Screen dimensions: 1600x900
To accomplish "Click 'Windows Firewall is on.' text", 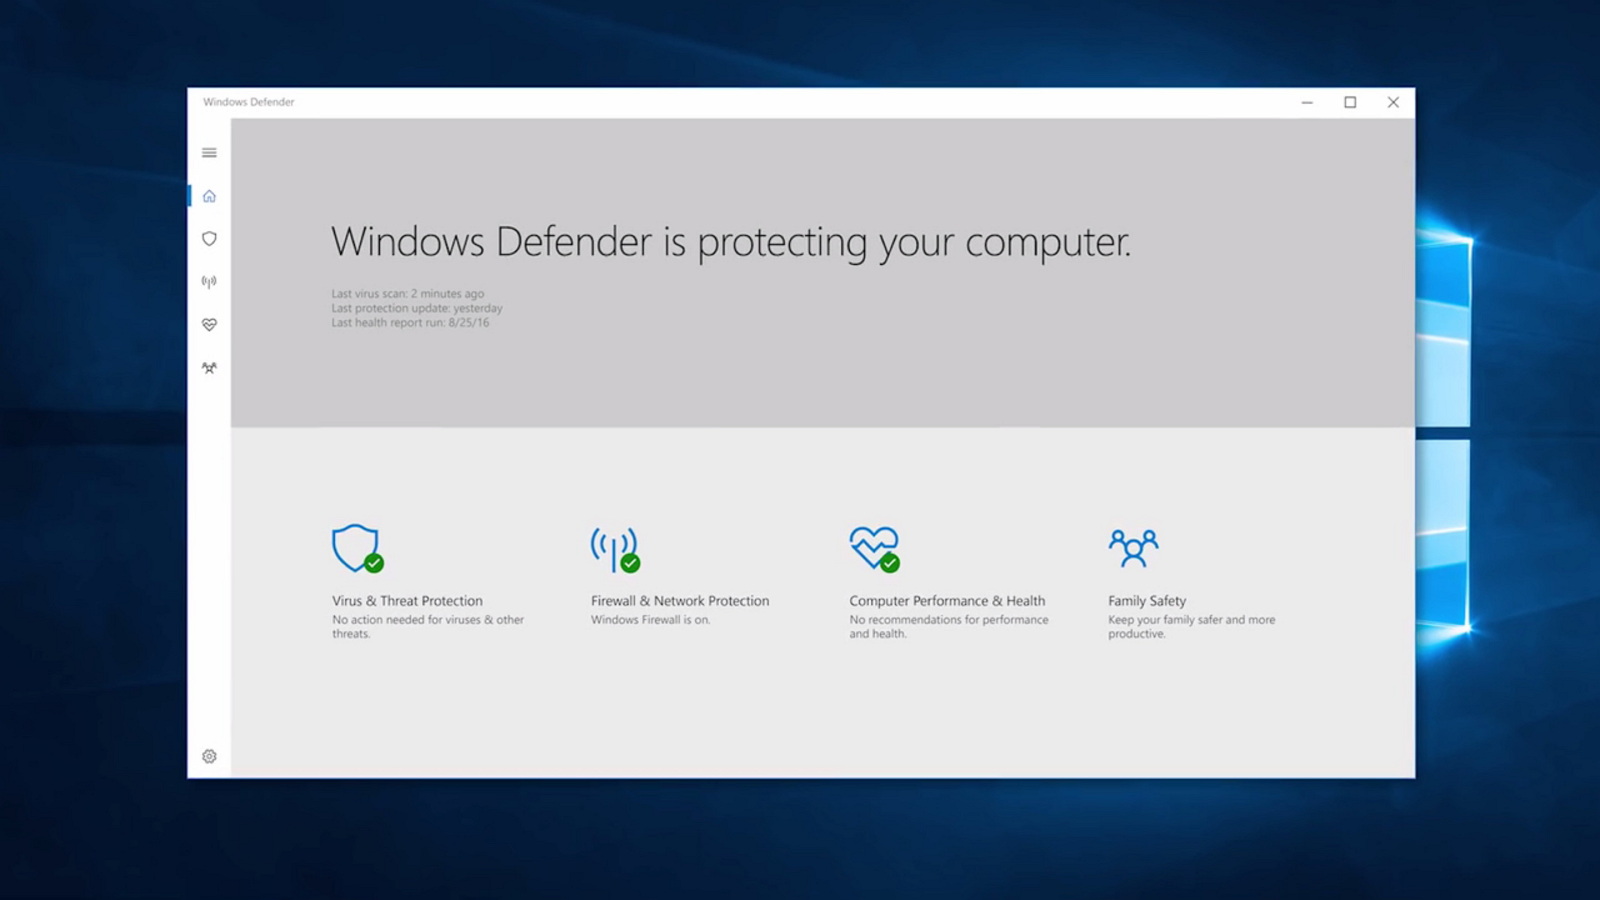I will coord(650,620).
